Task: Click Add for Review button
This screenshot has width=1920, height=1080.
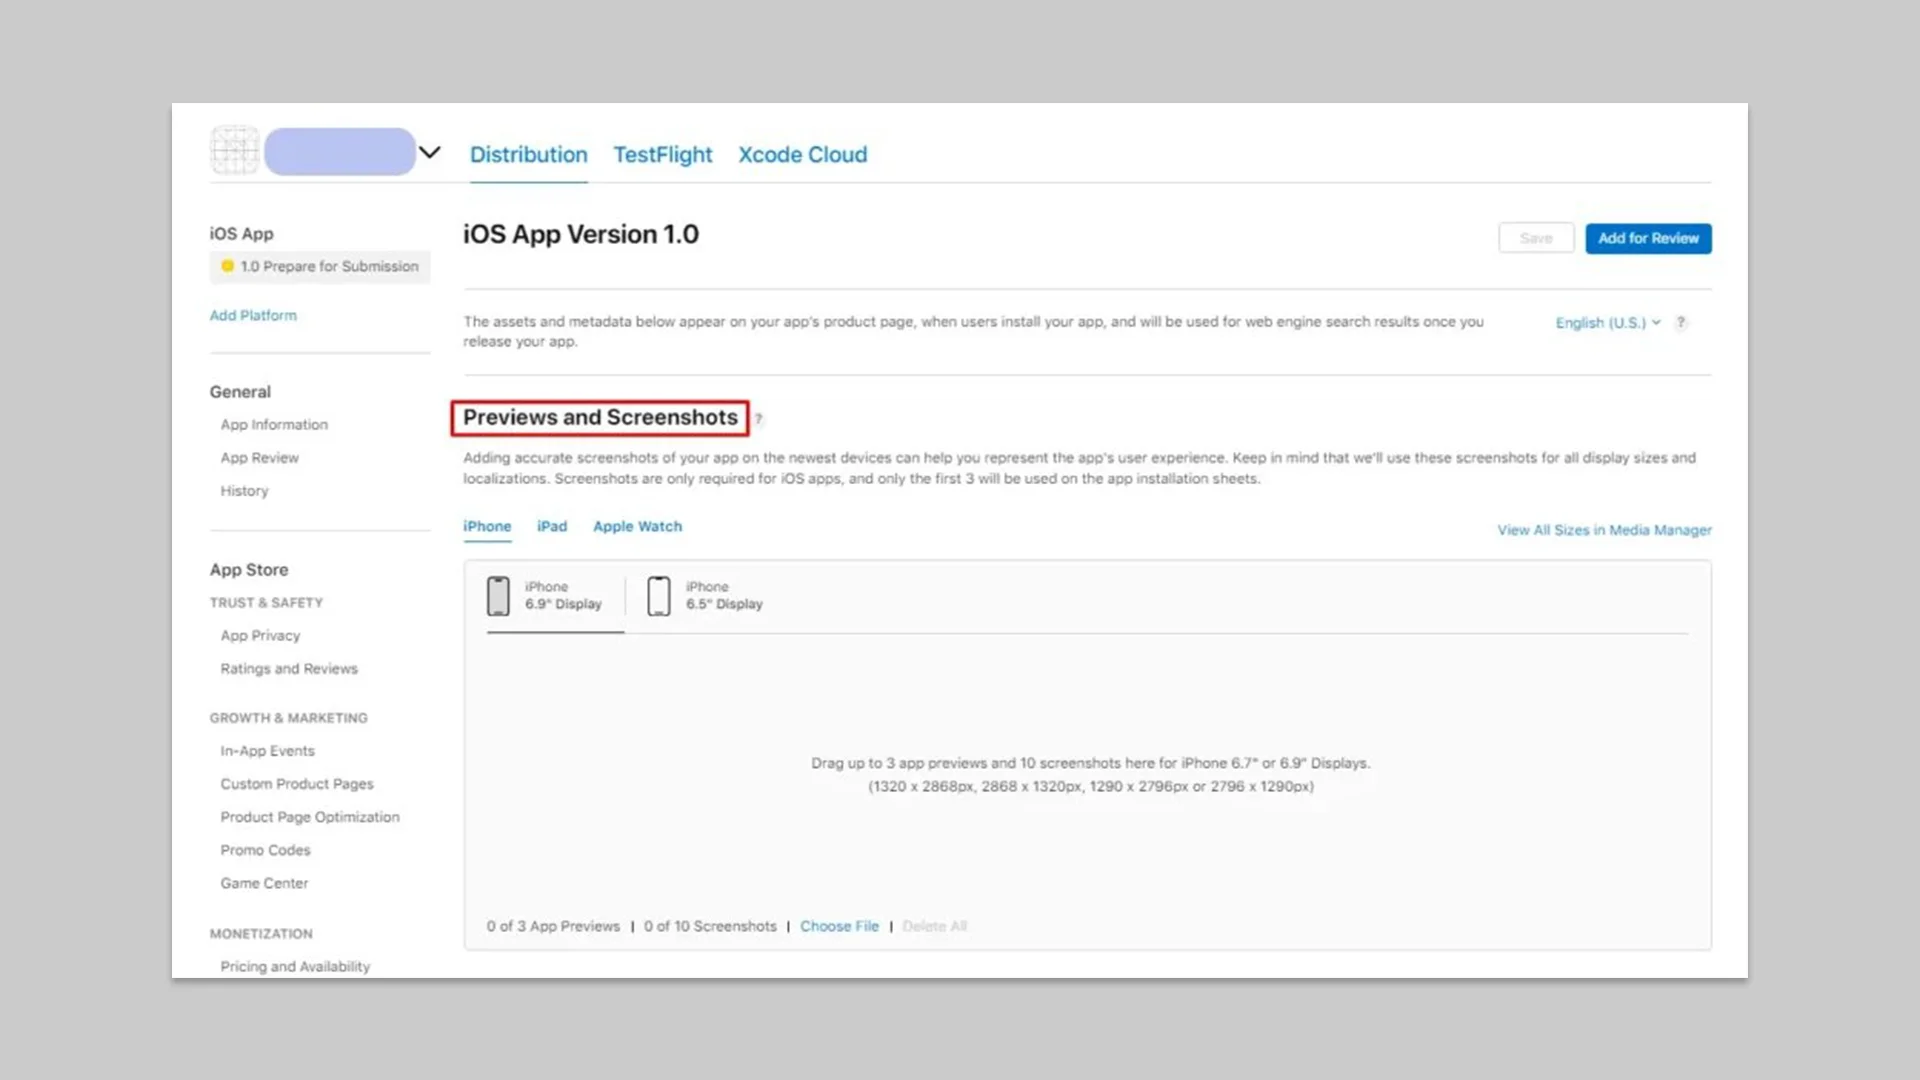Action: pos(1648,238)
